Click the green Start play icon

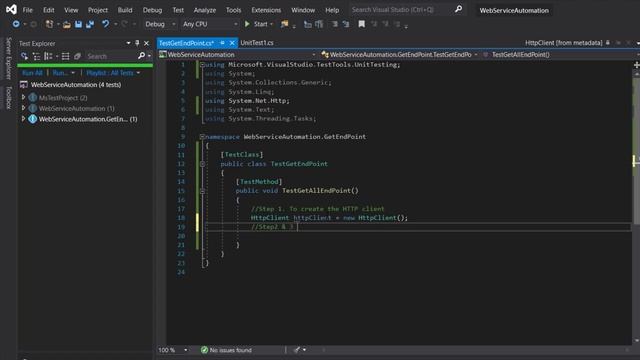(247, 24)
